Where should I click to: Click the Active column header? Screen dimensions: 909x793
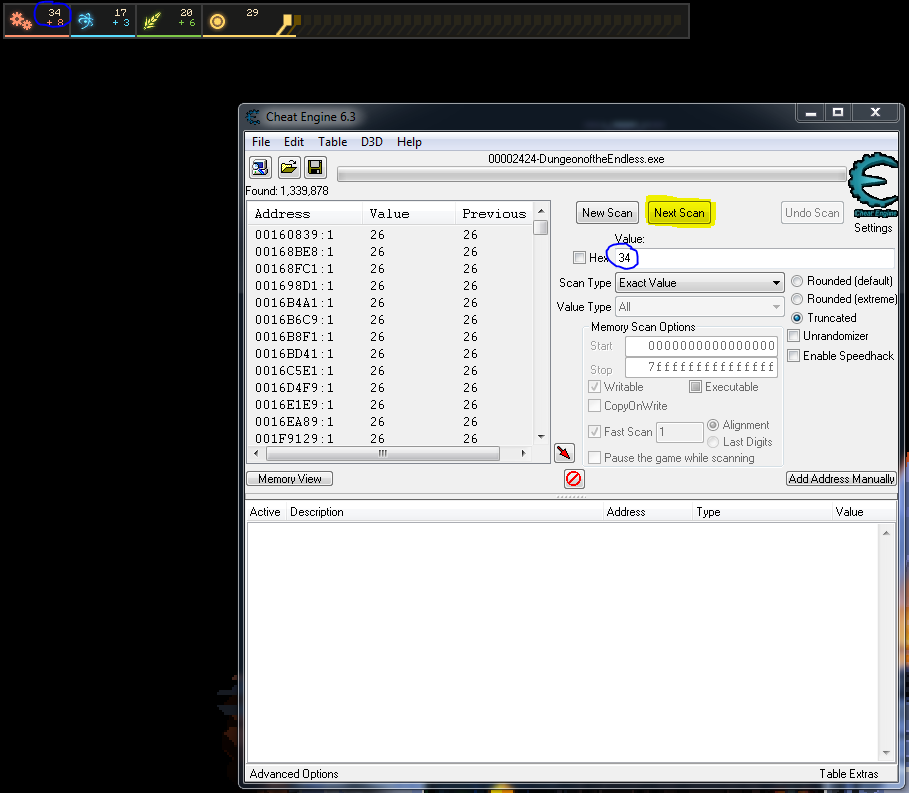(x=266, y=512)
